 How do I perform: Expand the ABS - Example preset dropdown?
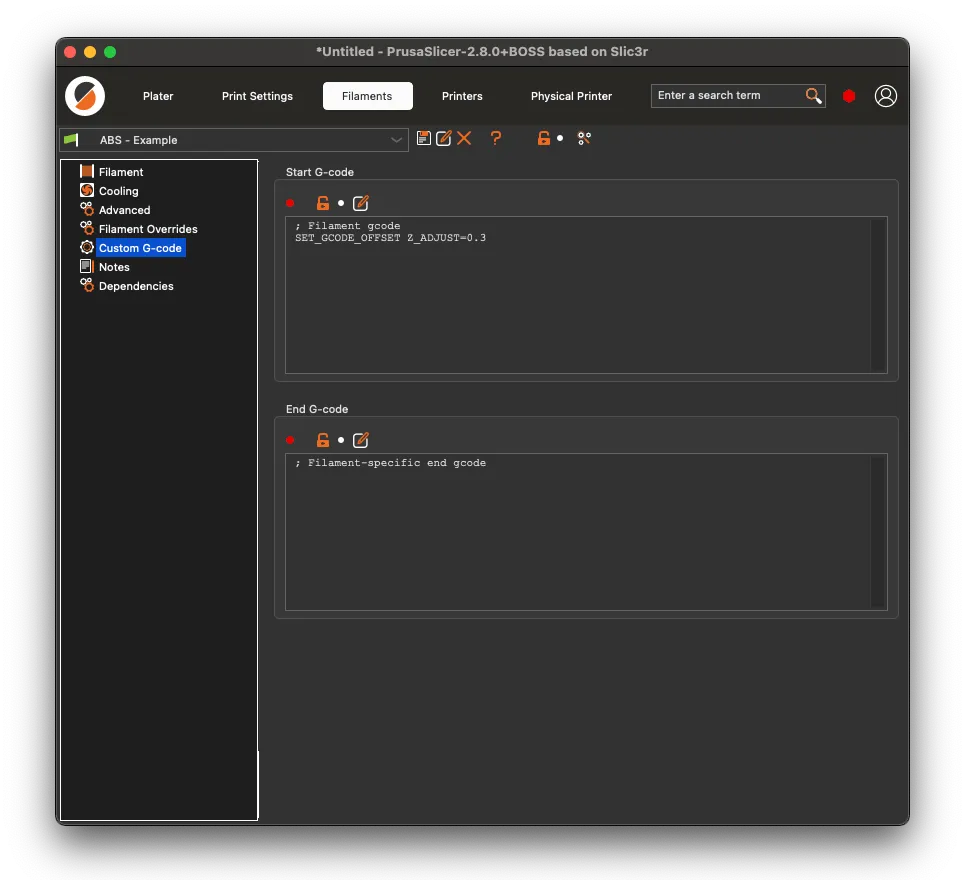(234, 140)
